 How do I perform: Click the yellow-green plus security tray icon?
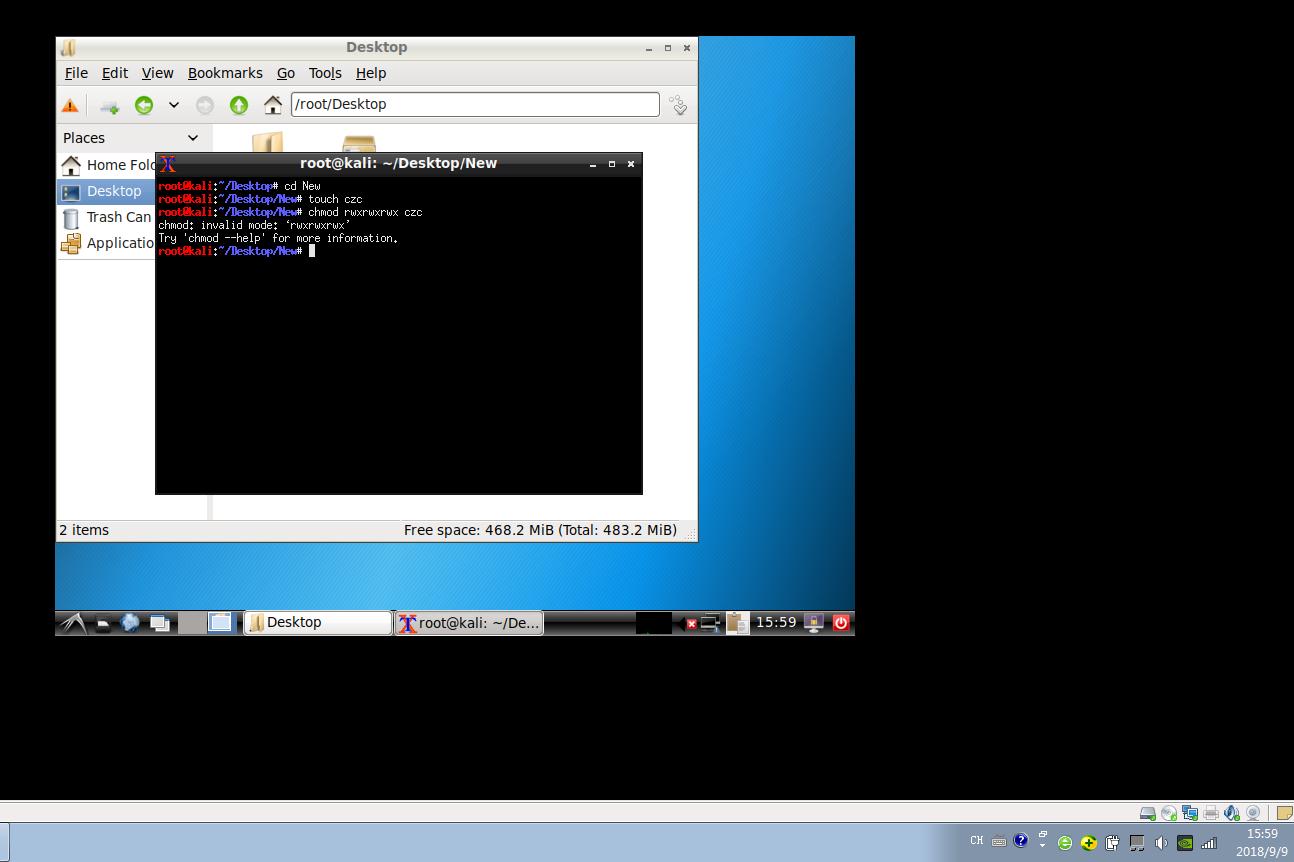click(1088, 843)
